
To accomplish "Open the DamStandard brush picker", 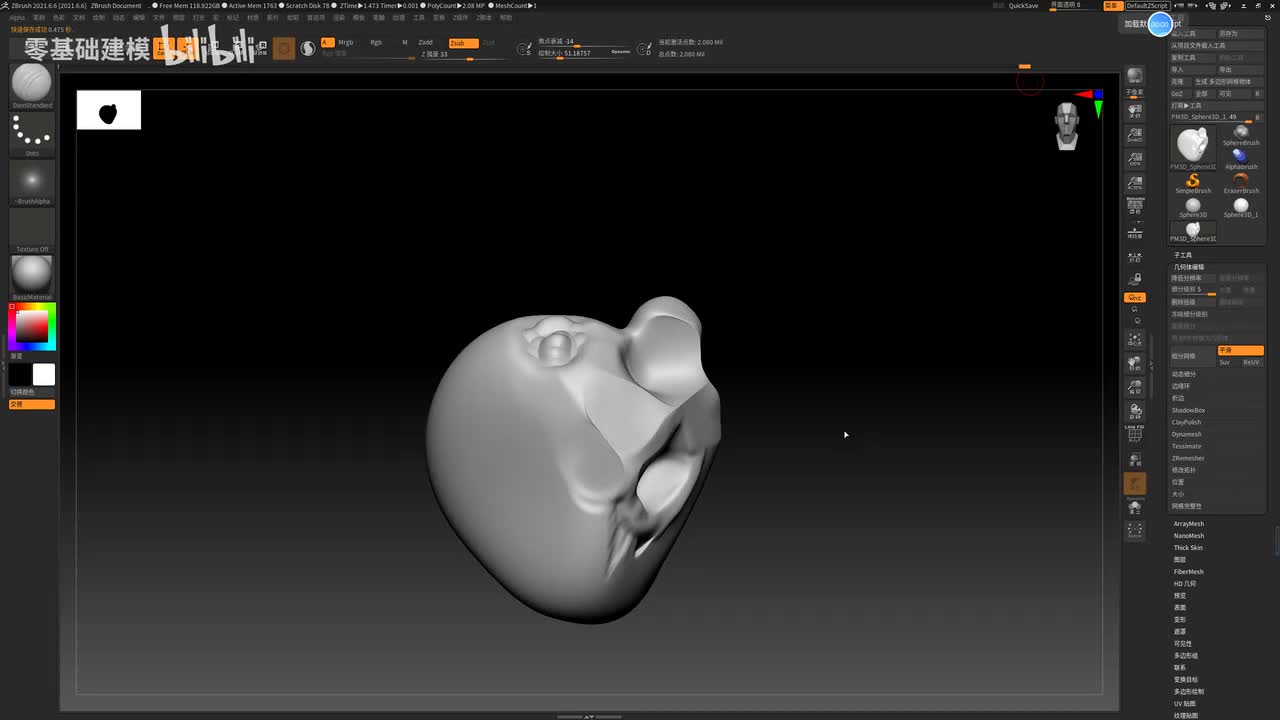I will [32, 86].
